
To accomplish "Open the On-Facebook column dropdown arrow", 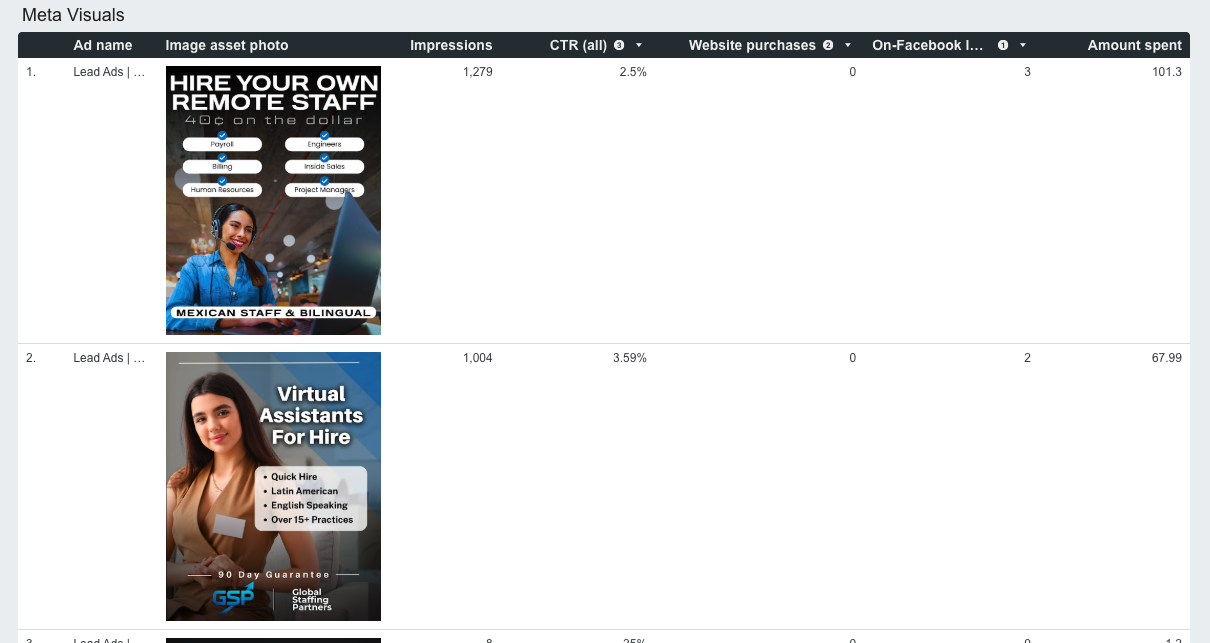I will tap(1022, 45).
